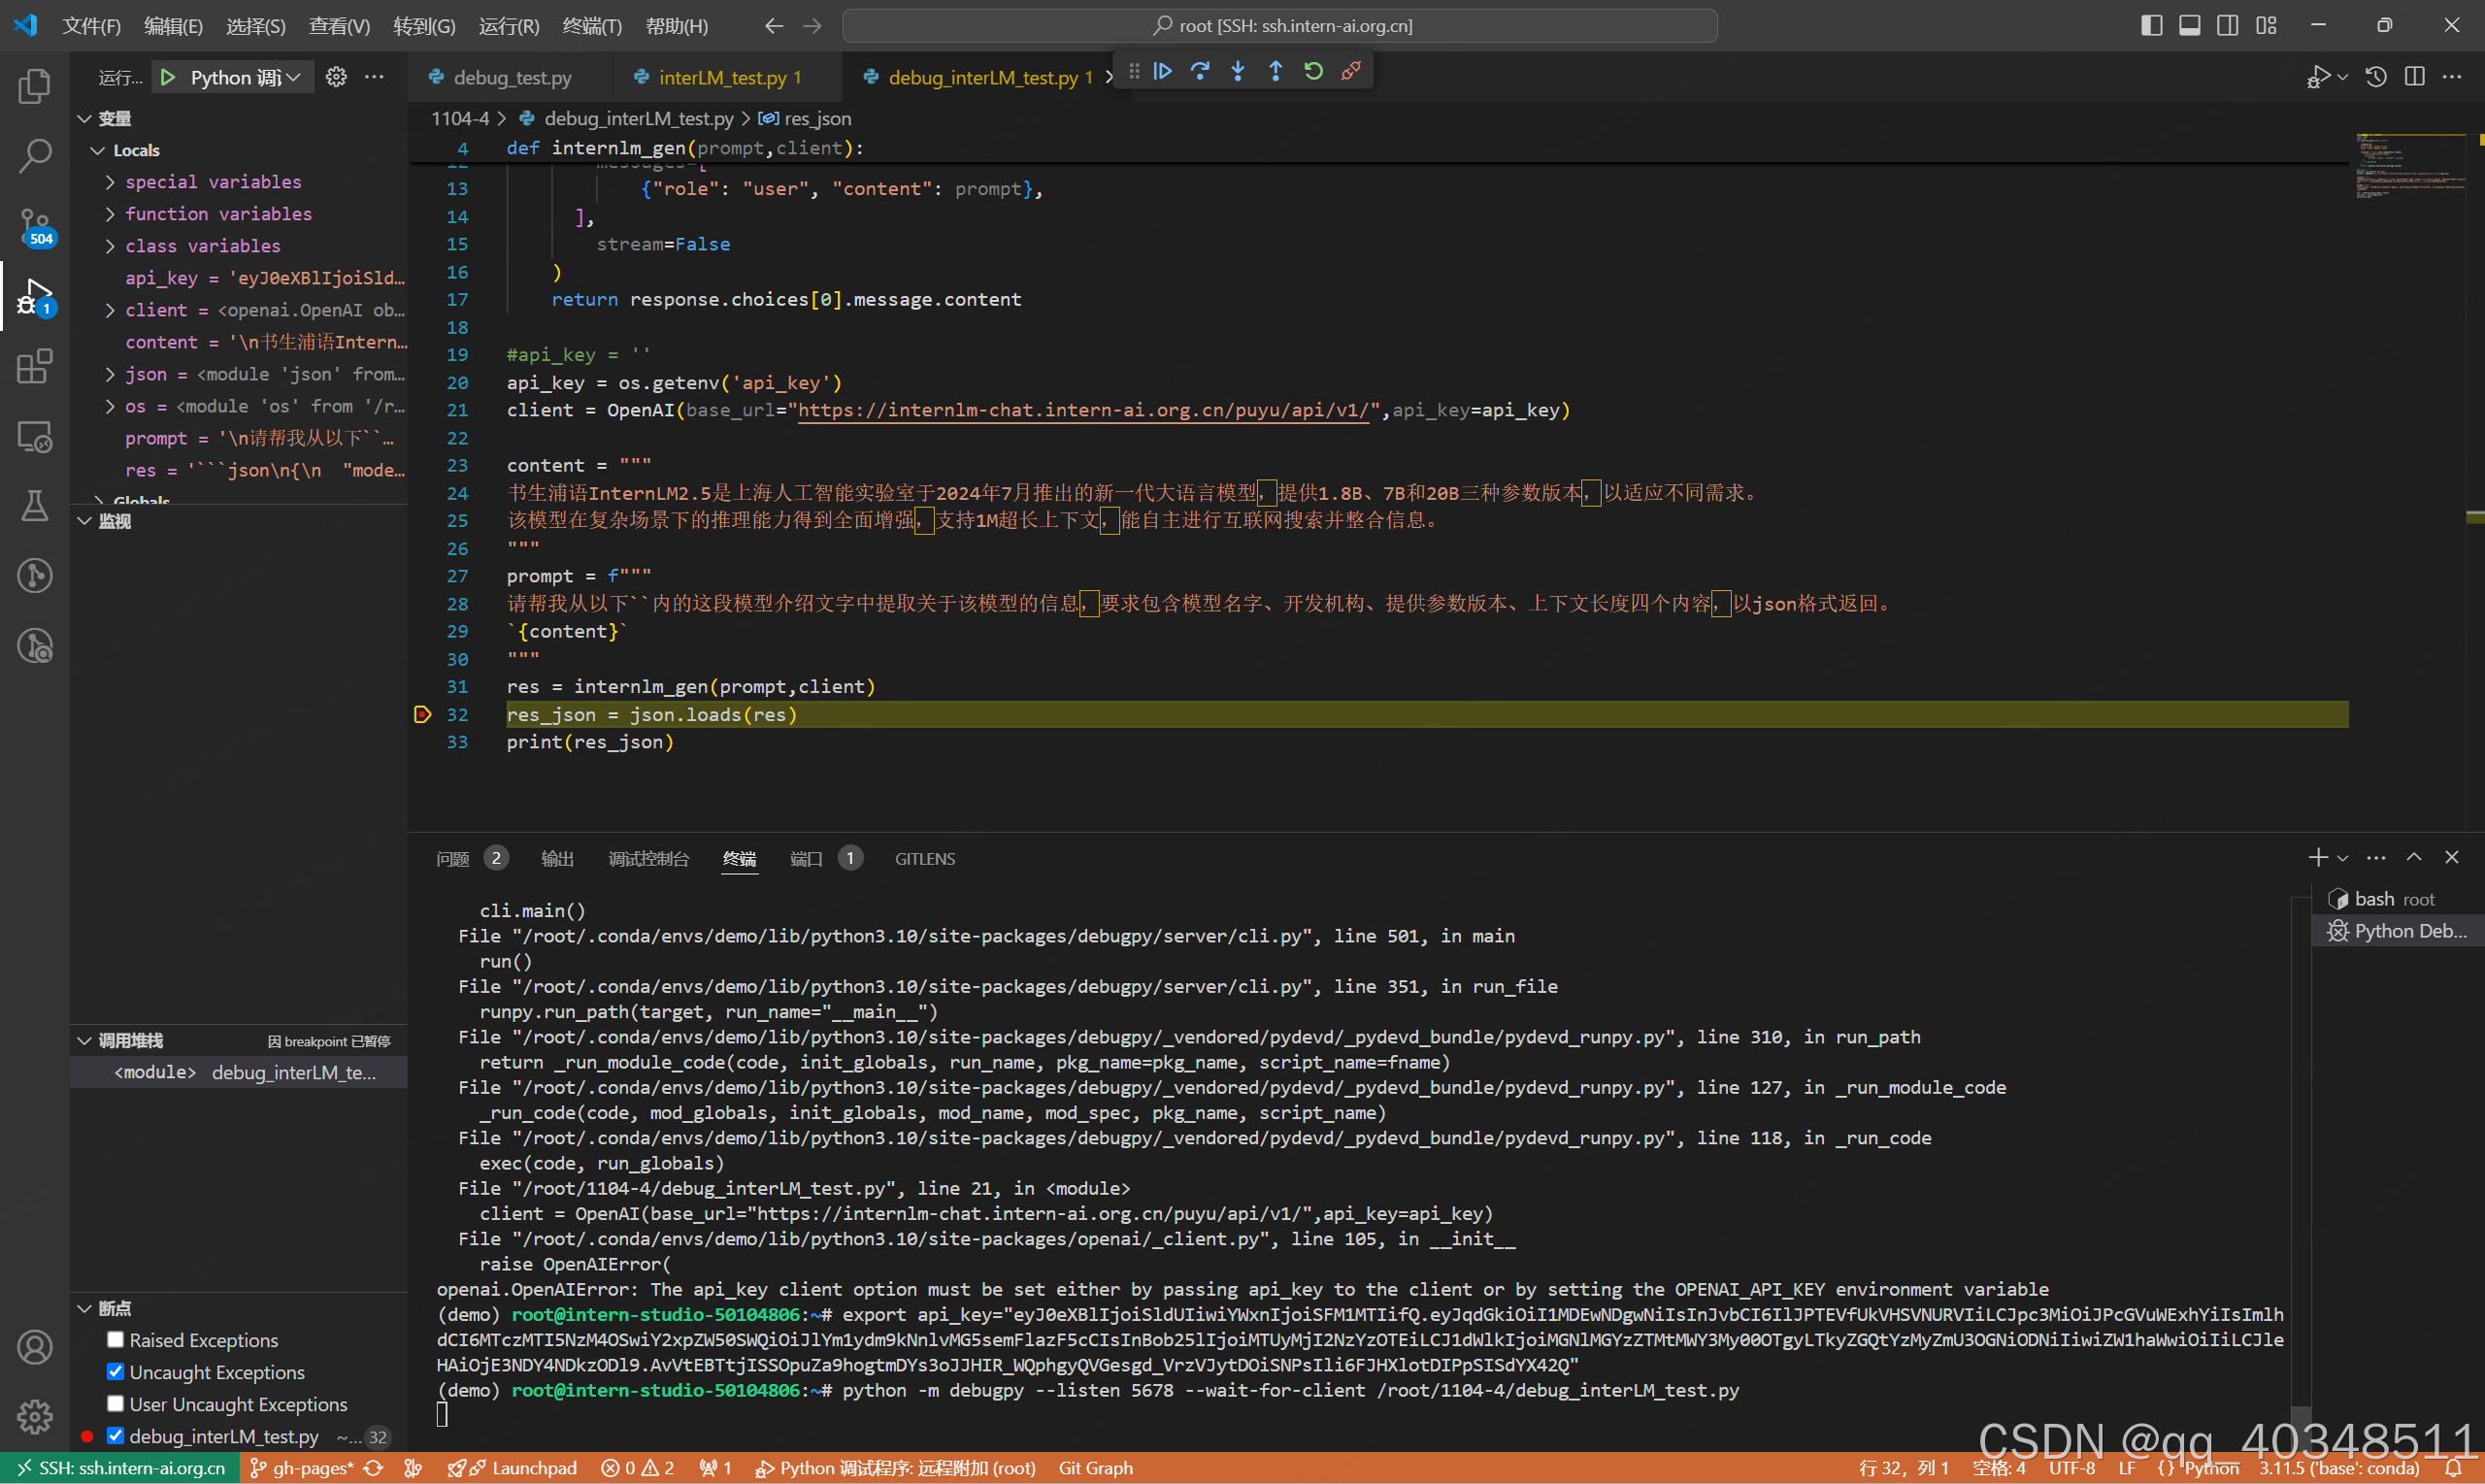2485x1484 pixels.
Task: Toggle User Uncaught Exceptions checkbox
Action: click(116, 1403)
